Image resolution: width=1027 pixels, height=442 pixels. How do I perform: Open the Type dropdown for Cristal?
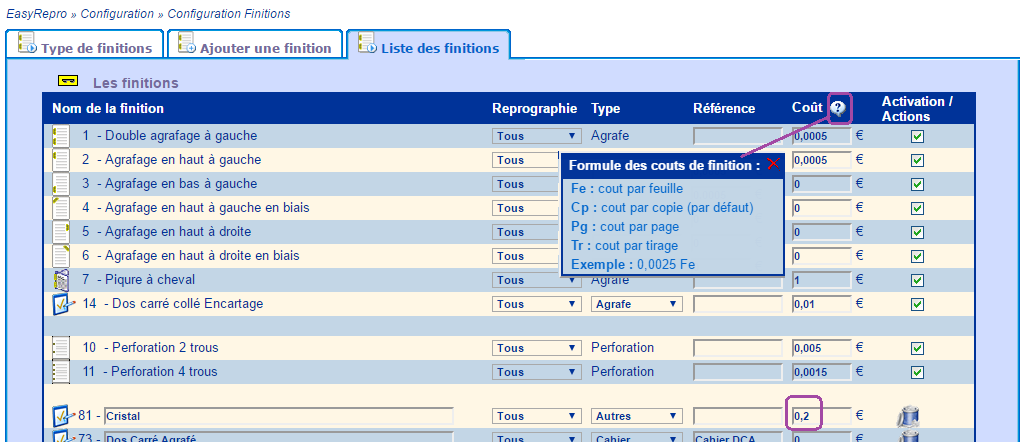pos(636,416)
